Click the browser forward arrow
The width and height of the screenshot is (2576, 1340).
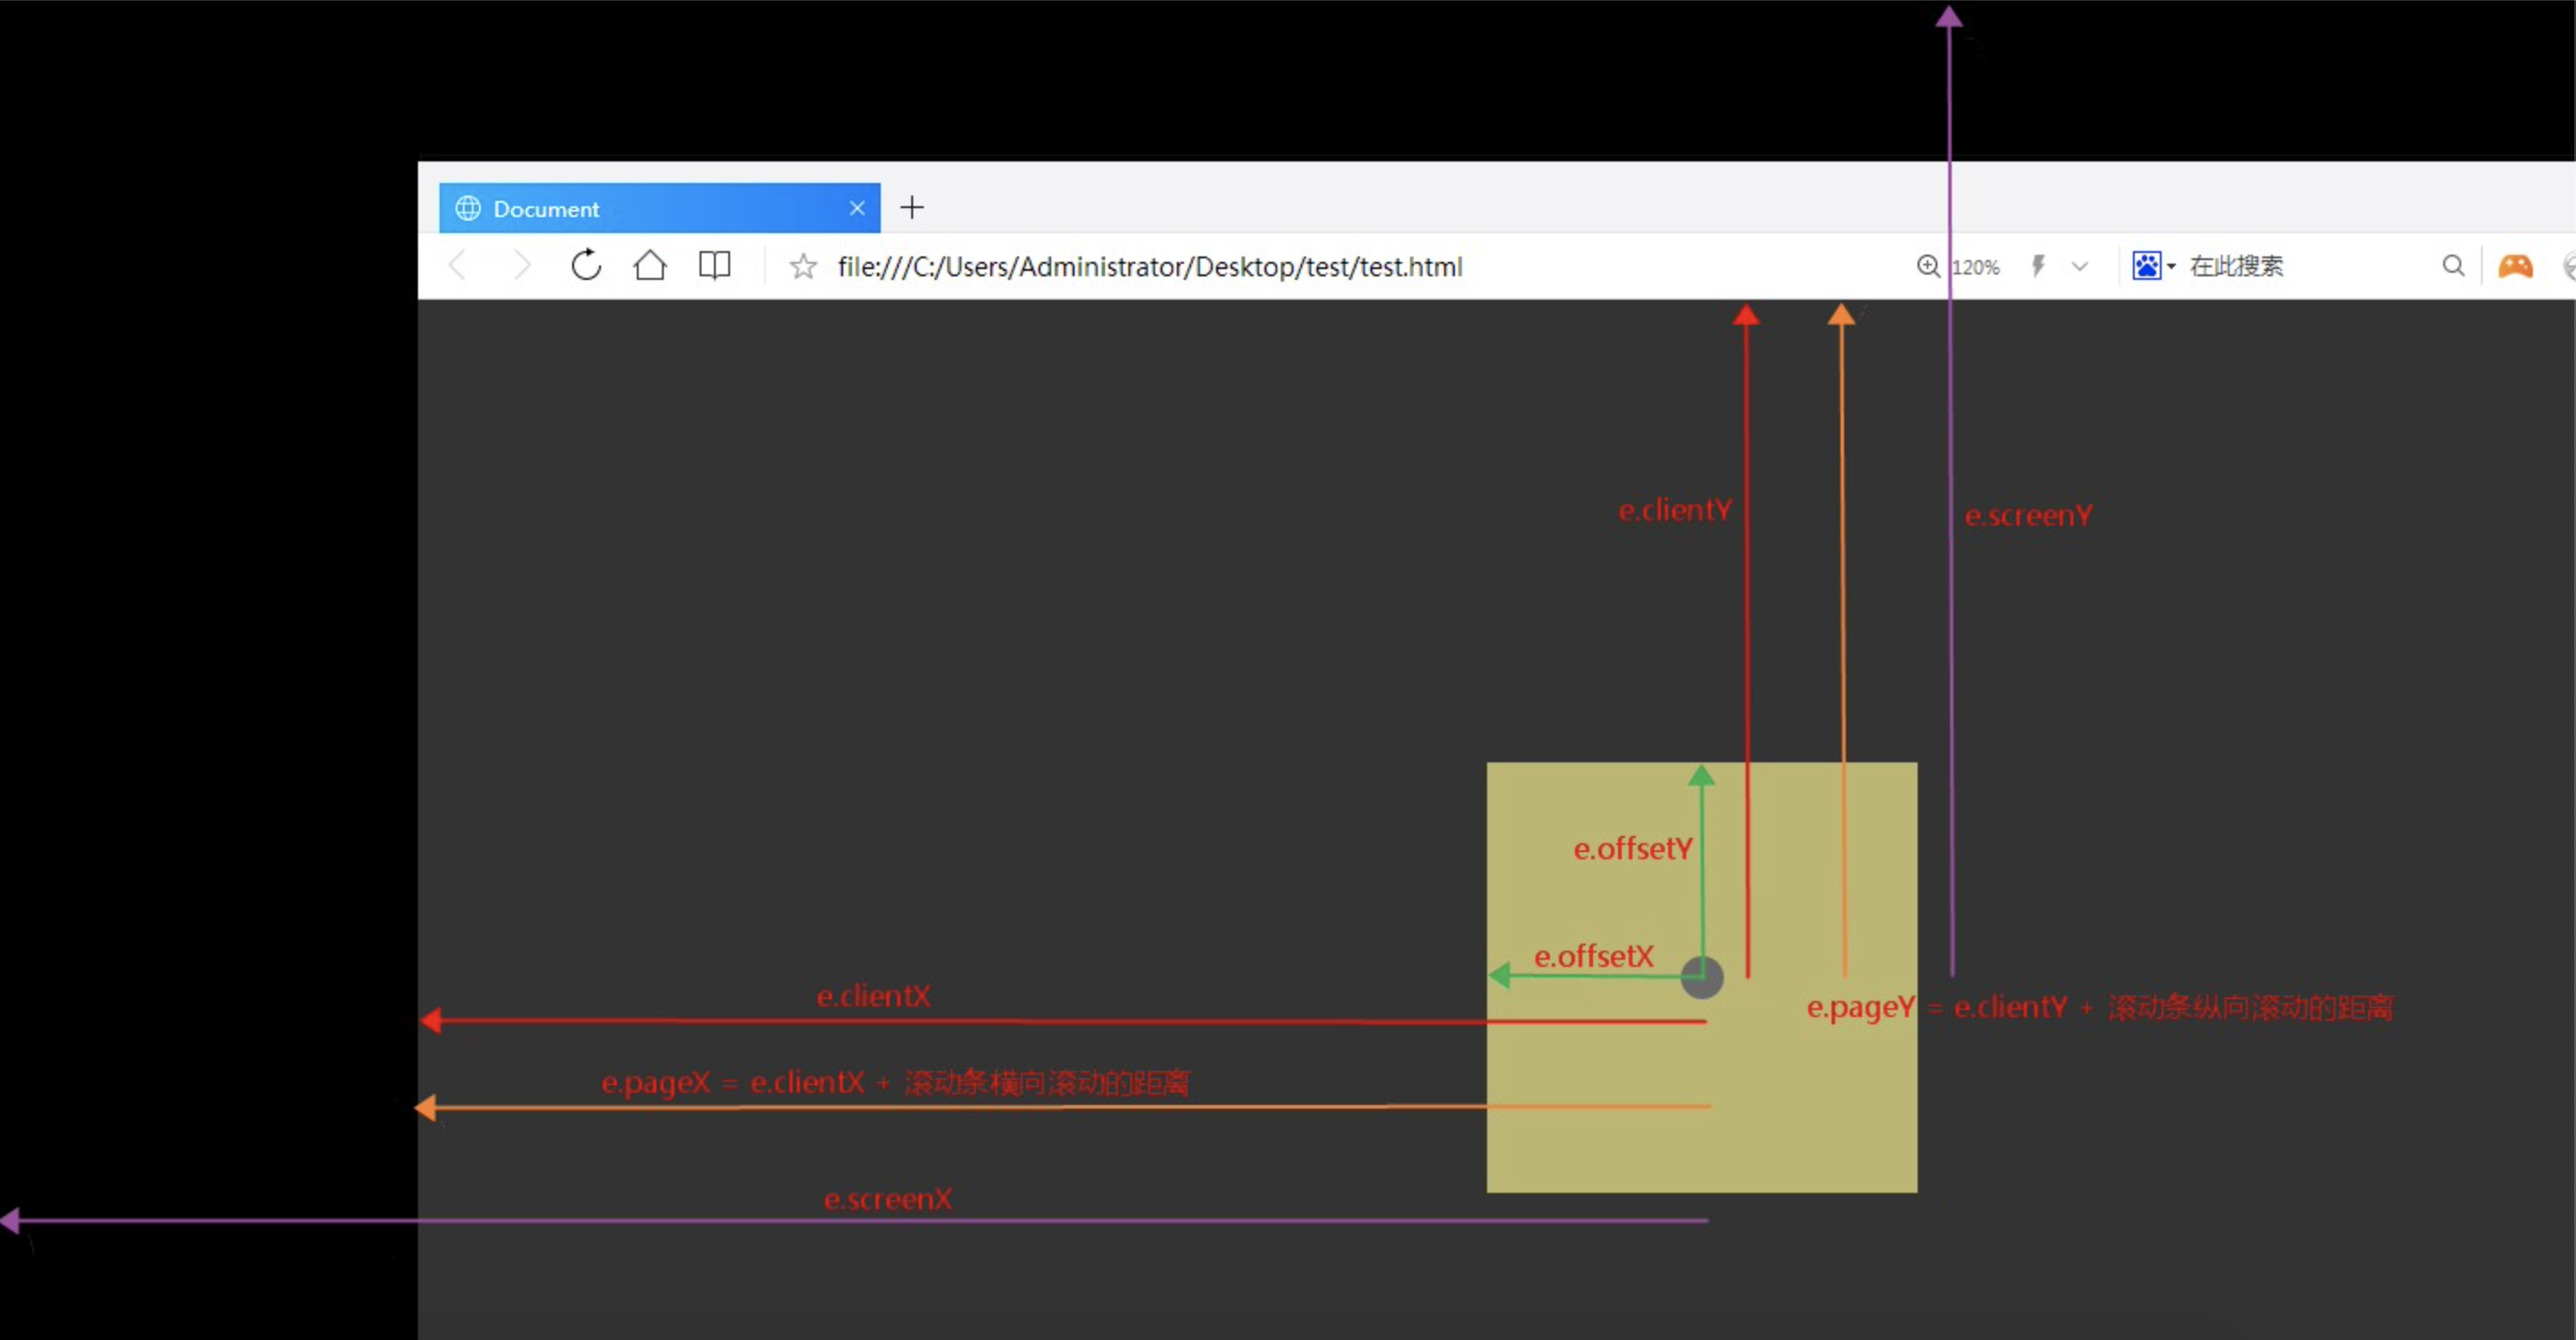tap(521, 266)
